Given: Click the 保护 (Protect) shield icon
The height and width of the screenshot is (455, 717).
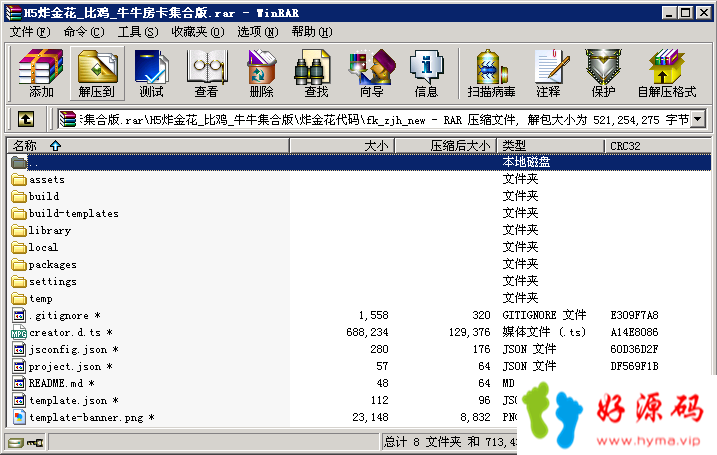Looking at the screenshot, I should (603, 73).
